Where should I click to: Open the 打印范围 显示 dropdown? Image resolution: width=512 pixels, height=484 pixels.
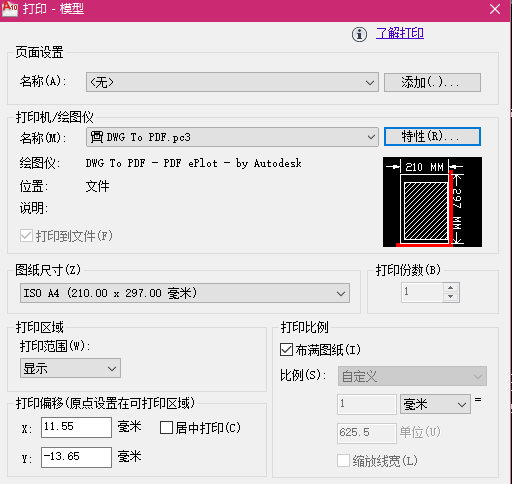(70, 368)
